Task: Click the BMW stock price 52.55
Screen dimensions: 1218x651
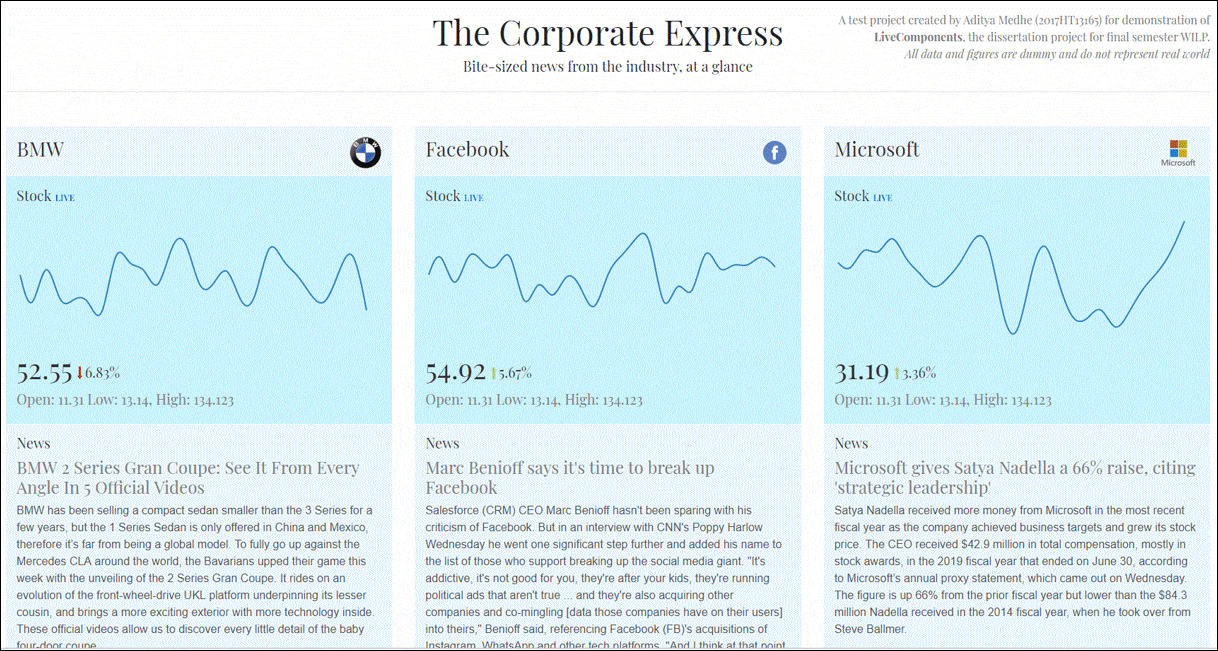Action: point(45,372)
